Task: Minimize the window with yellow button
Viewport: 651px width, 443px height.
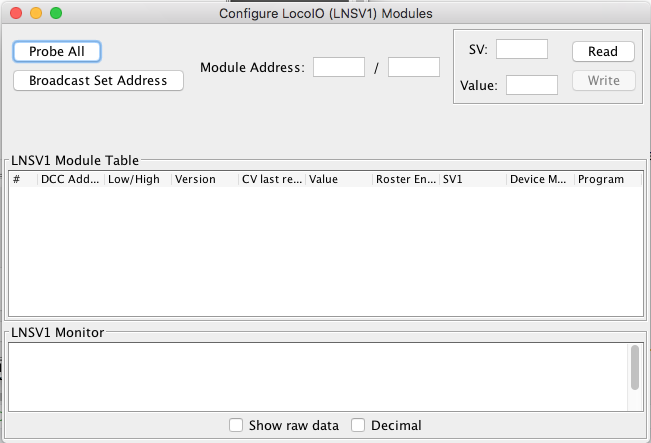Action: 36,13
